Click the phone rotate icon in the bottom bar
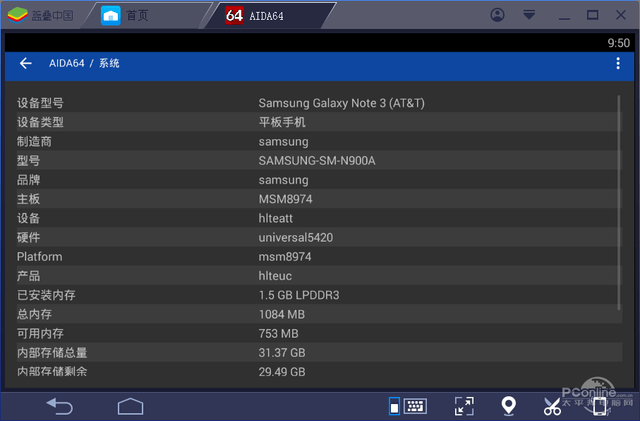 [599, 406]
